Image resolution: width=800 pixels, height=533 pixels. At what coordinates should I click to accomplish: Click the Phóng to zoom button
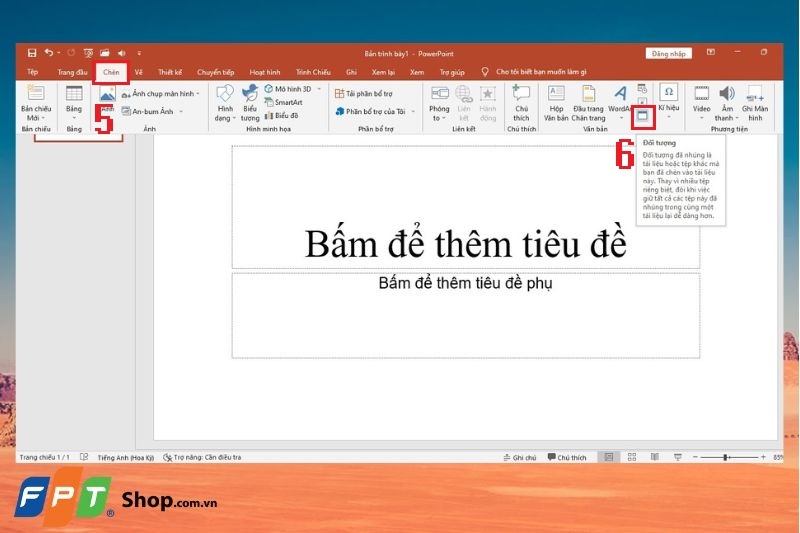[439, 104]
